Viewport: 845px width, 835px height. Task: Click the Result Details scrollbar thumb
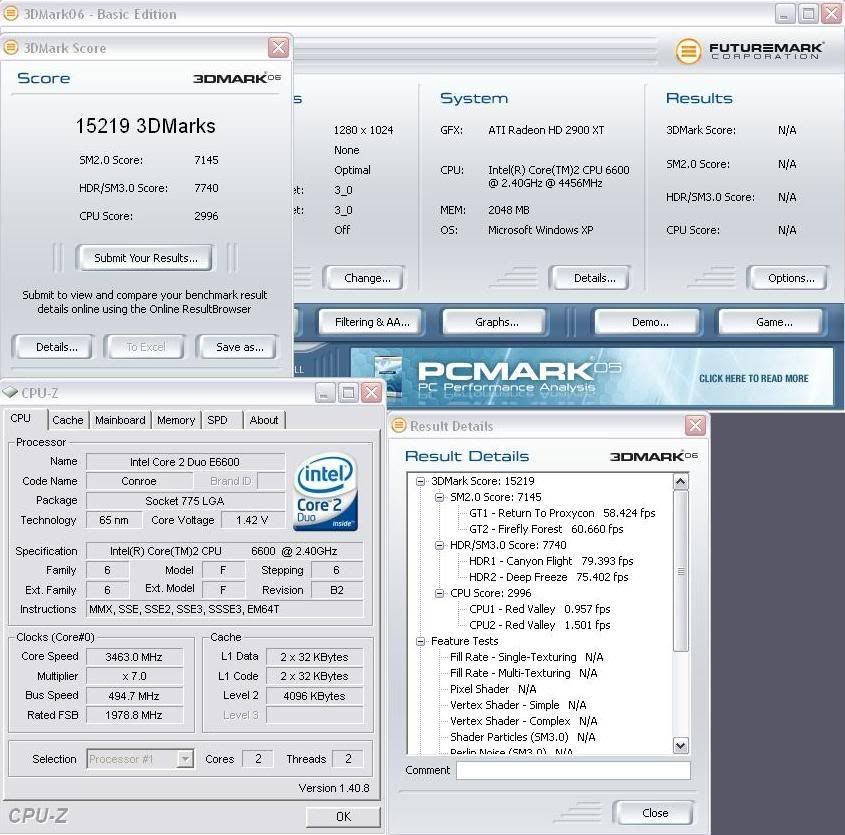[681, 571]
